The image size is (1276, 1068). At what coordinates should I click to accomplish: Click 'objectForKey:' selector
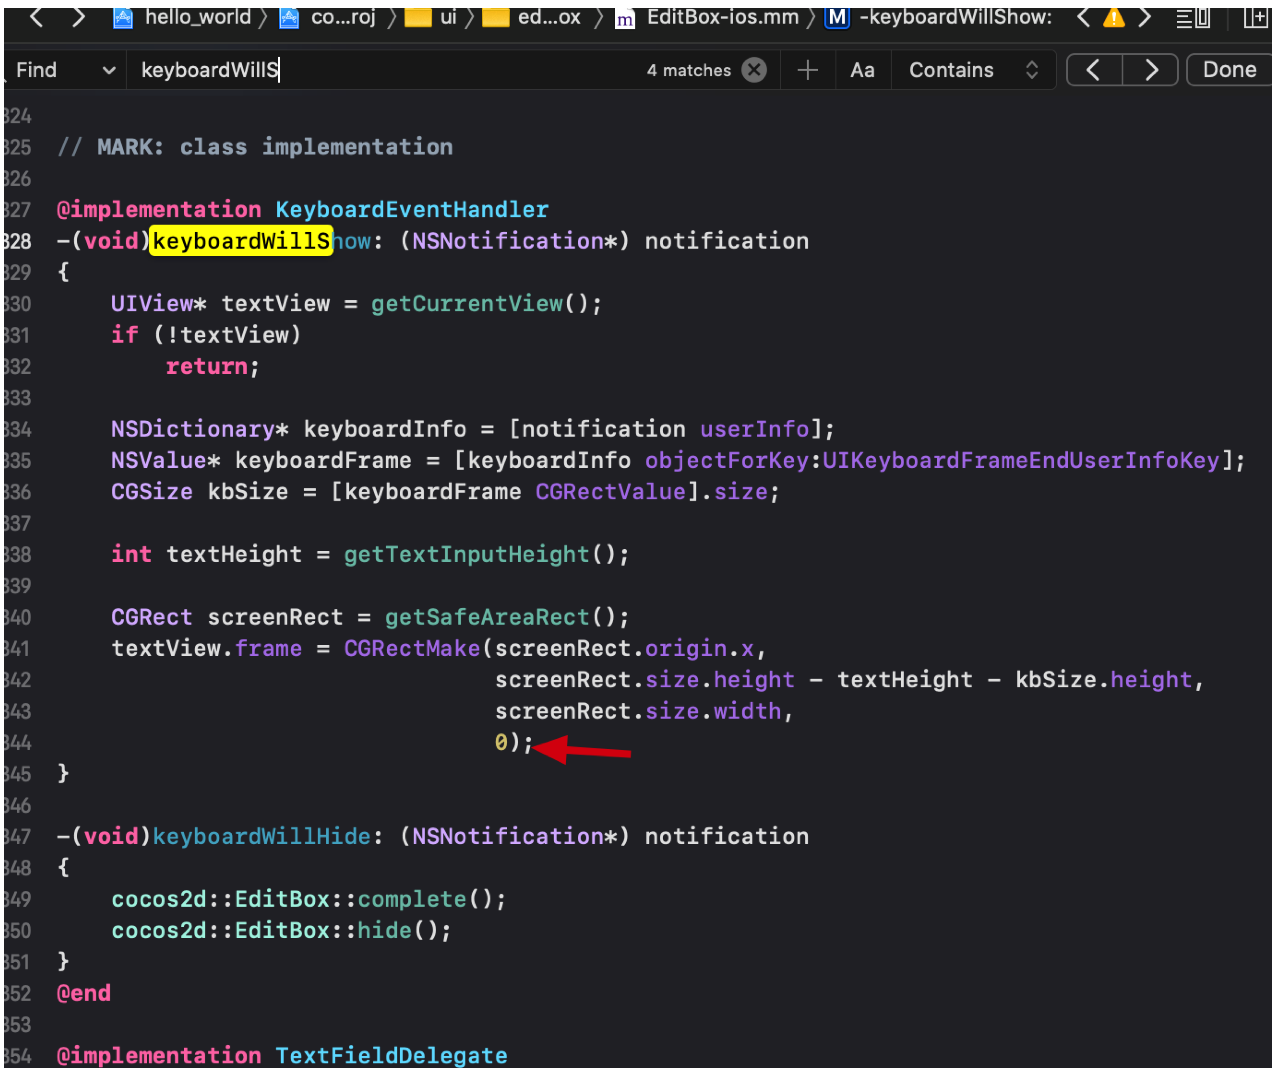coord(733,460)
